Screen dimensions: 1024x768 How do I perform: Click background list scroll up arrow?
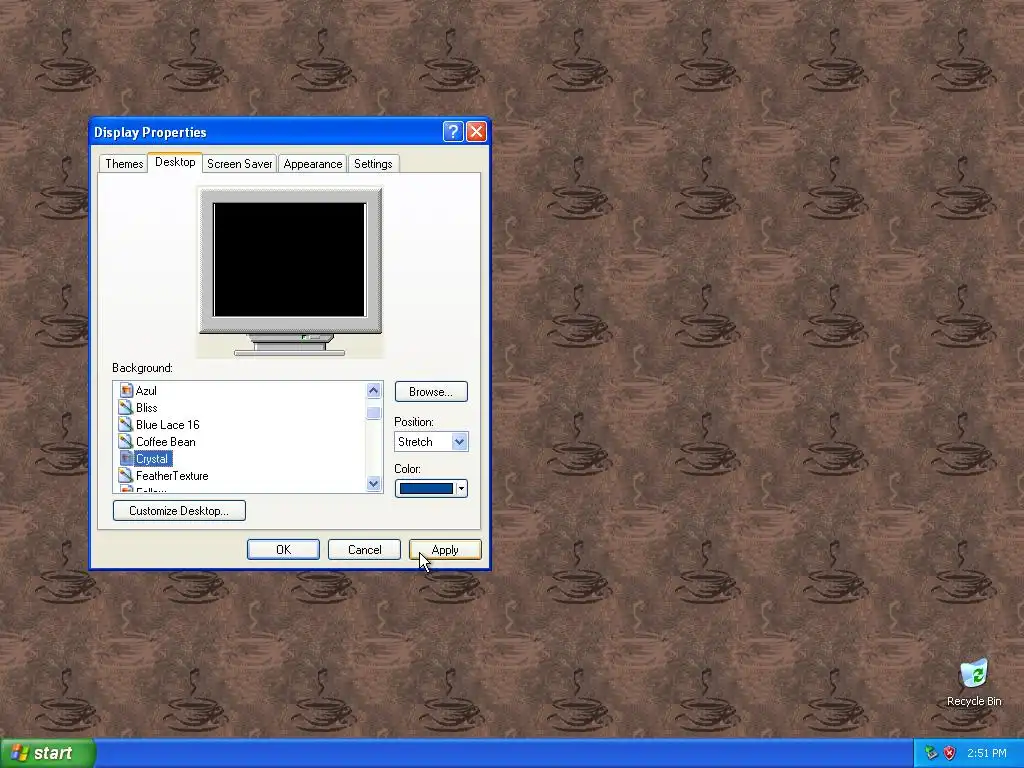(x=374, y=391)
